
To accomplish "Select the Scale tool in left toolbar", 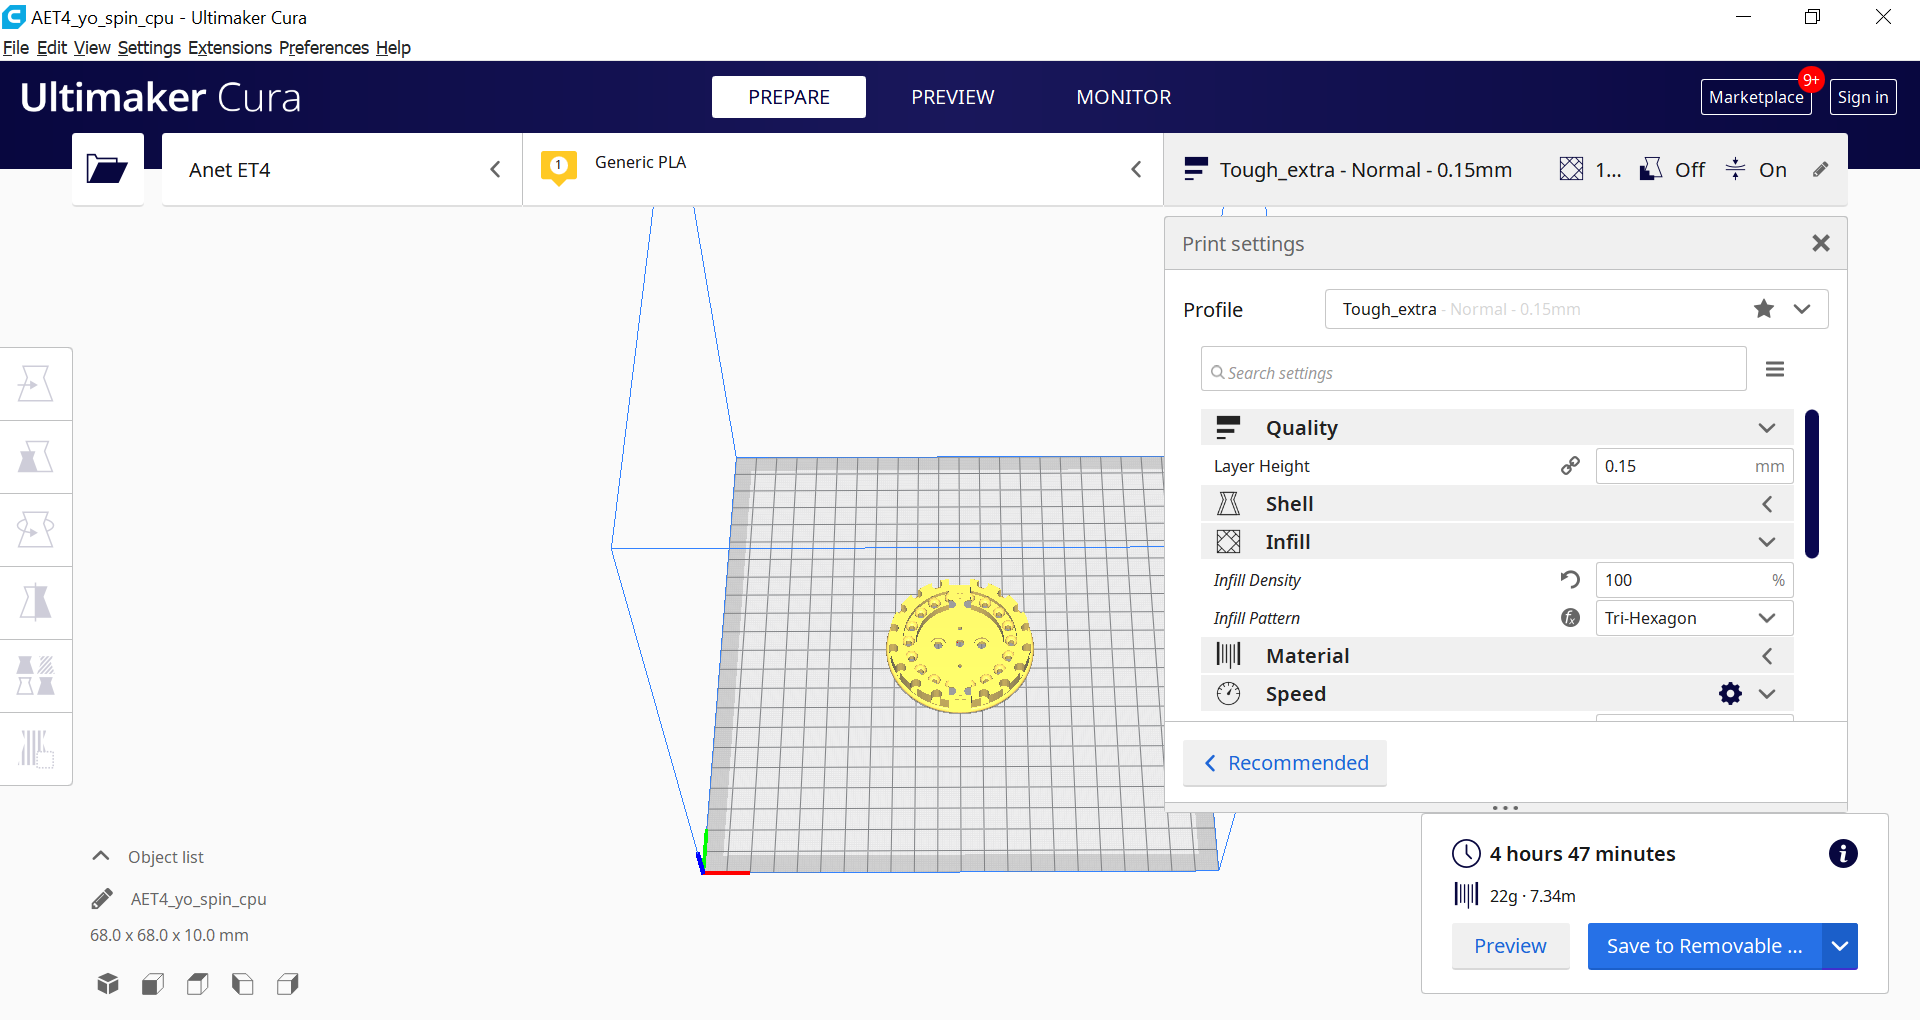I will pos(36,457).
